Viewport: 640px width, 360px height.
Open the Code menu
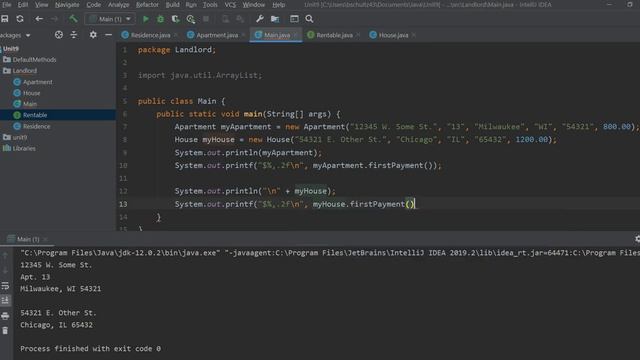[93, 5]
